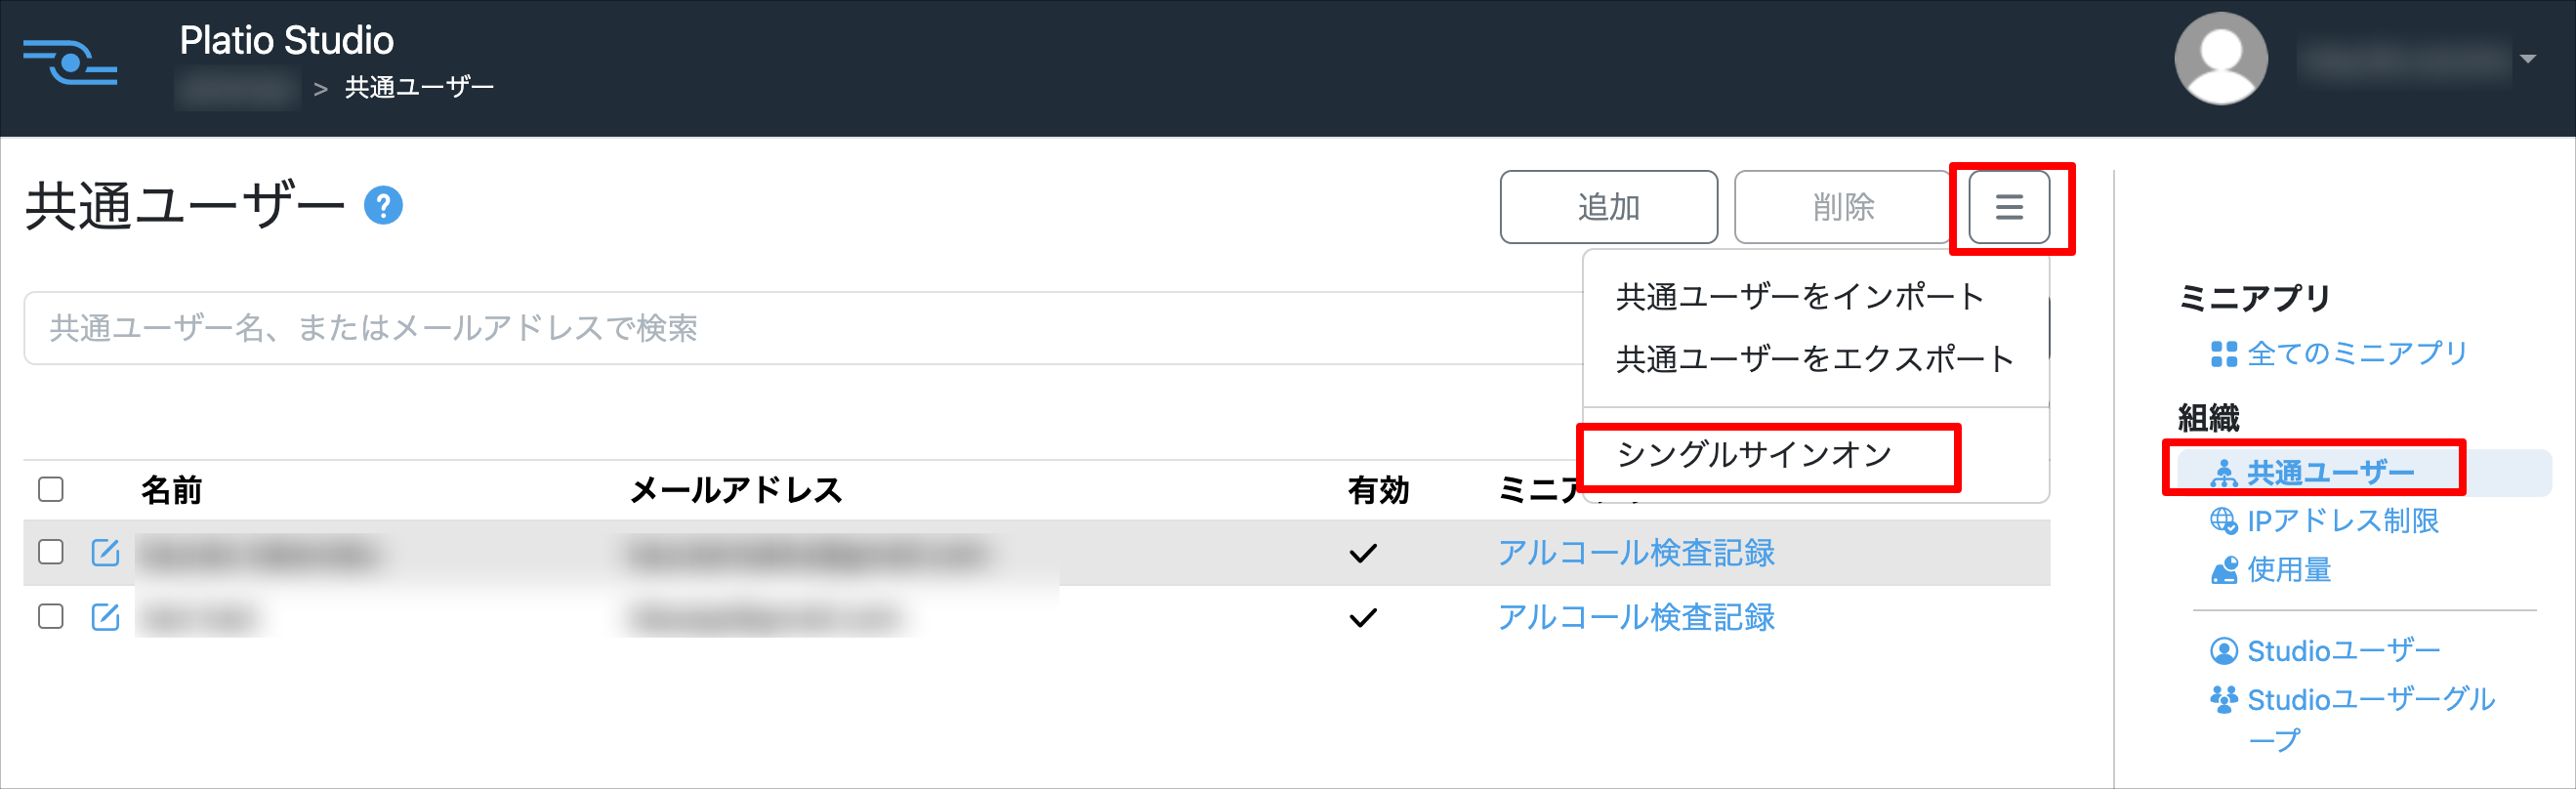Click the 全てのミニアプリ grid icon
This screenshot has height=789, width=2576.
tap(2224, 354)
